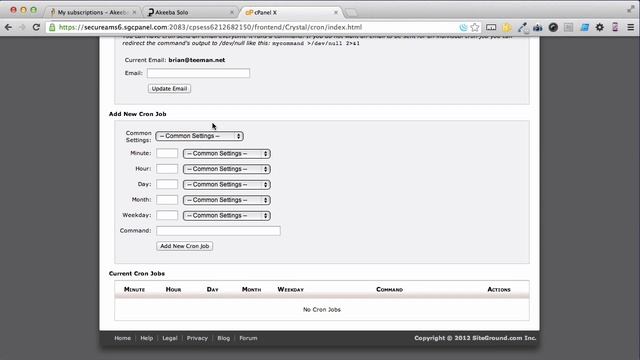
Task: Open the Help footer link
Action: click(147, 338)
